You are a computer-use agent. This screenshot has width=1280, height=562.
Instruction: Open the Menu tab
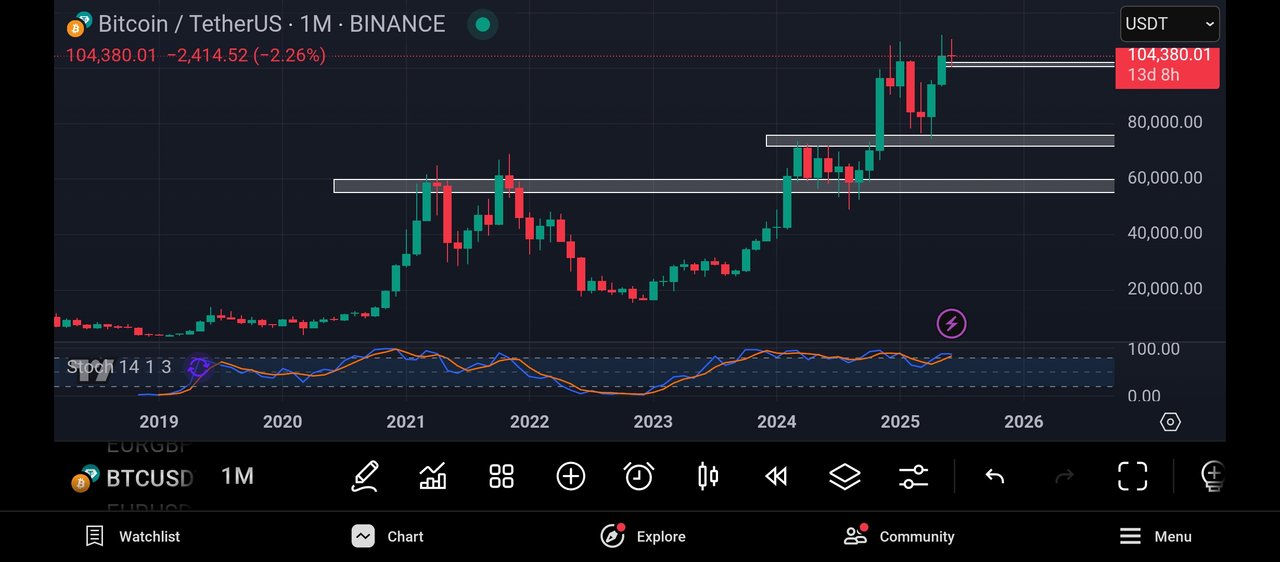coord(1155,536)
